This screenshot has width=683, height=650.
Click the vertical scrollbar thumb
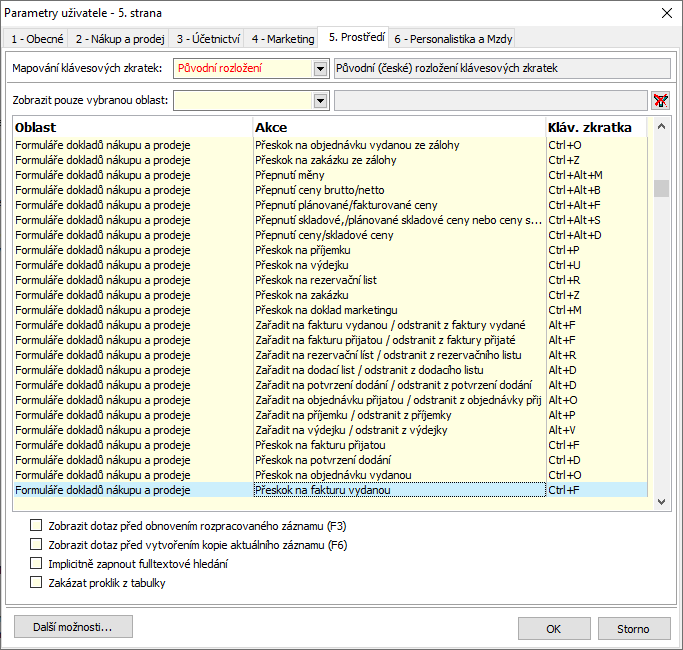point(661,188)
